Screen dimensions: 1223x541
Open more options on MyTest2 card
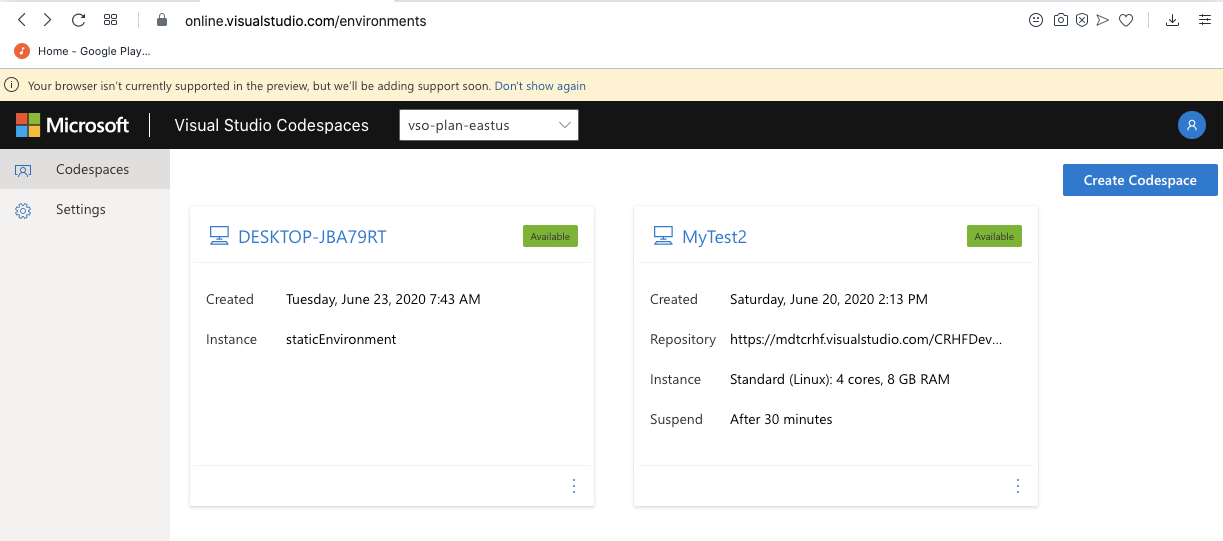(x=1018, y=486)
